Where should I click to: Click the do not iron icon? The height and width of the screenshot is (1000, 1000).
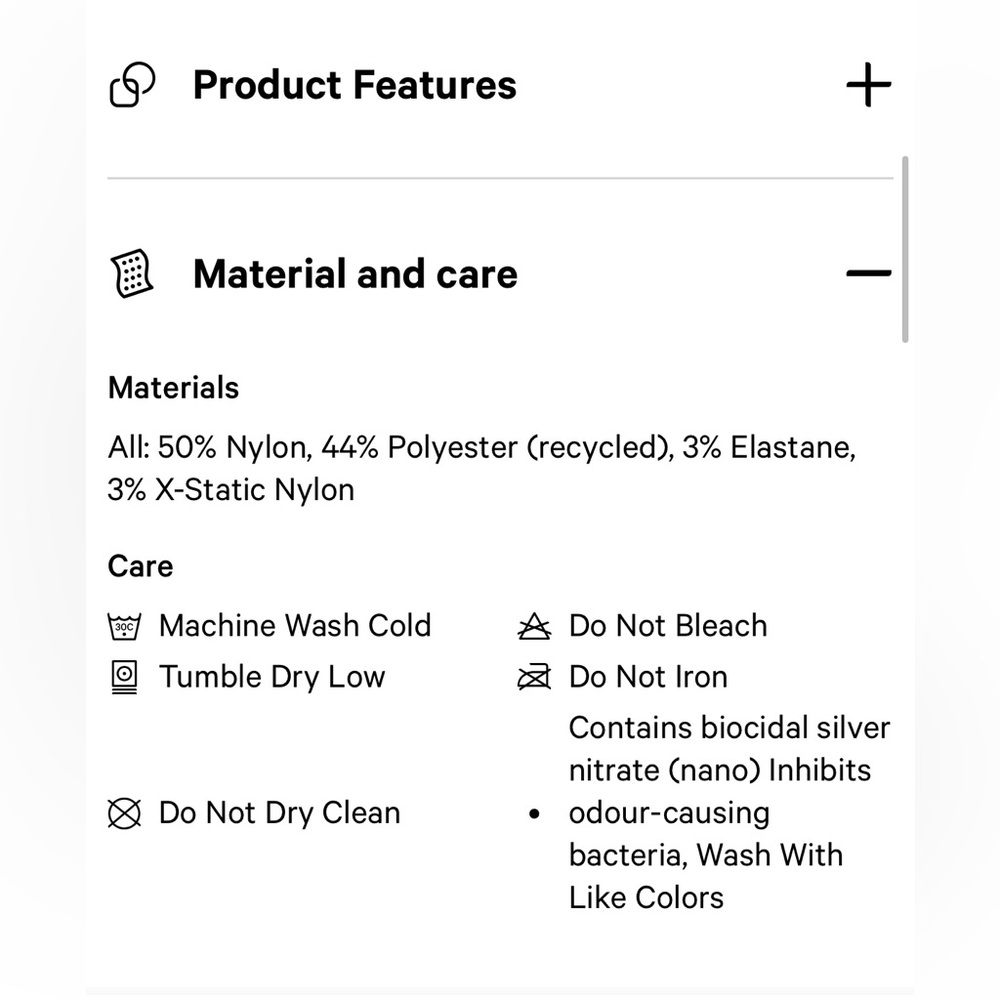coord(534,677)
